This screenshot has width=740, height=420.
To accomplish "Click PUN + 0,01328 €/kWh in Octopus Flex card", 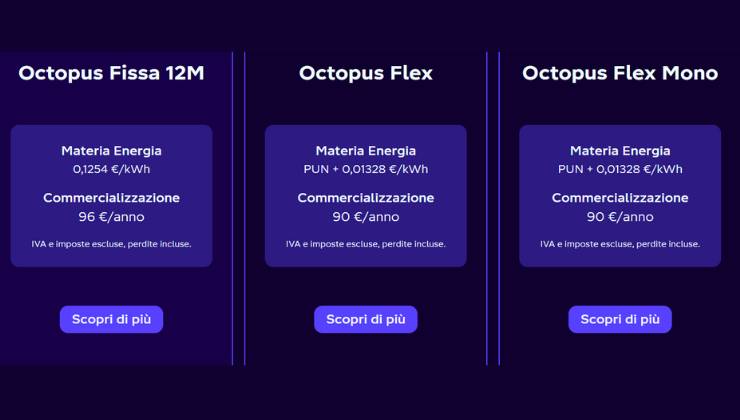I will point(366,169).
